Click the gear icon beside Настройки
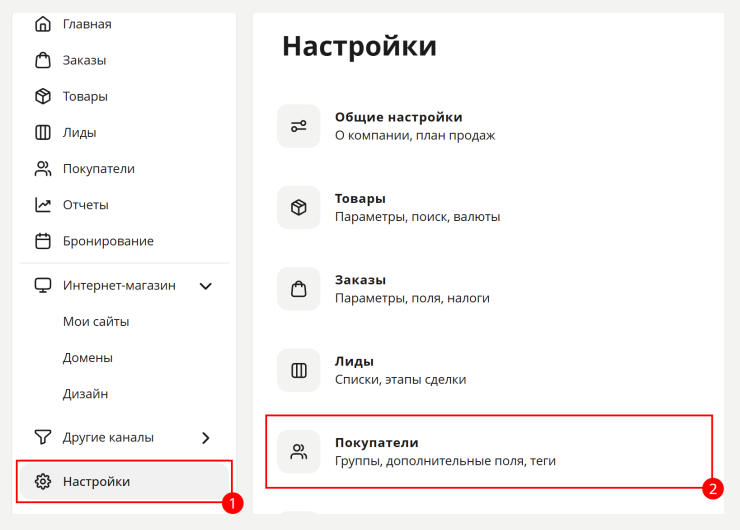This screenshot has height=530, width=740. (x=43, y=481)
